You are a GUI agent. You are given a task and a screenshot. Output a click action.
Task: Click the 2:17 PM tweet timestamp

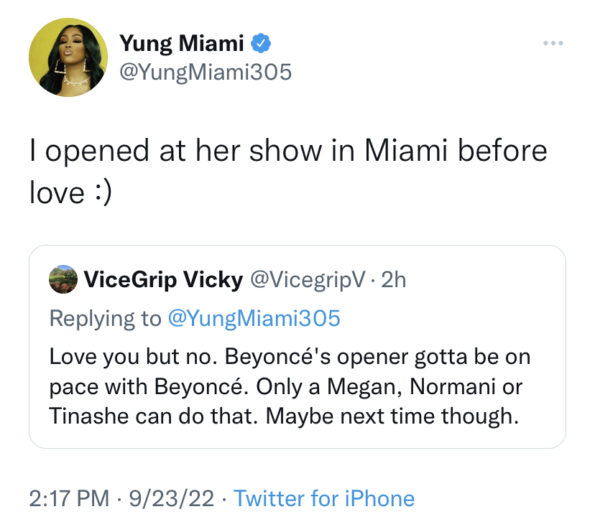pos(69,498)
